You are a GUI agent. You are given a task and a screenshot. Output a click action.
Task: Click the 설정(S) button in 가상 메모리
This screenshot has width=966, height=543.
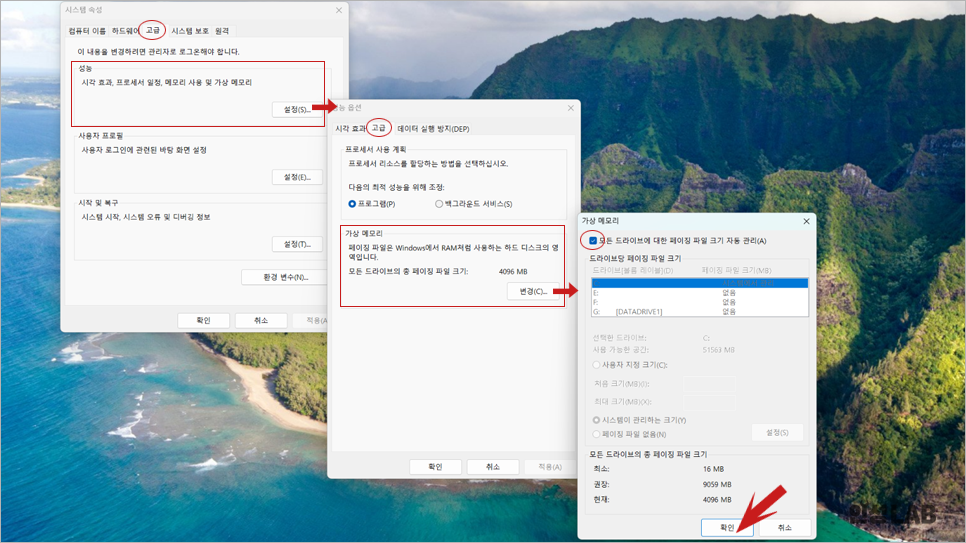pyautogui.click(x=777, y=433)
